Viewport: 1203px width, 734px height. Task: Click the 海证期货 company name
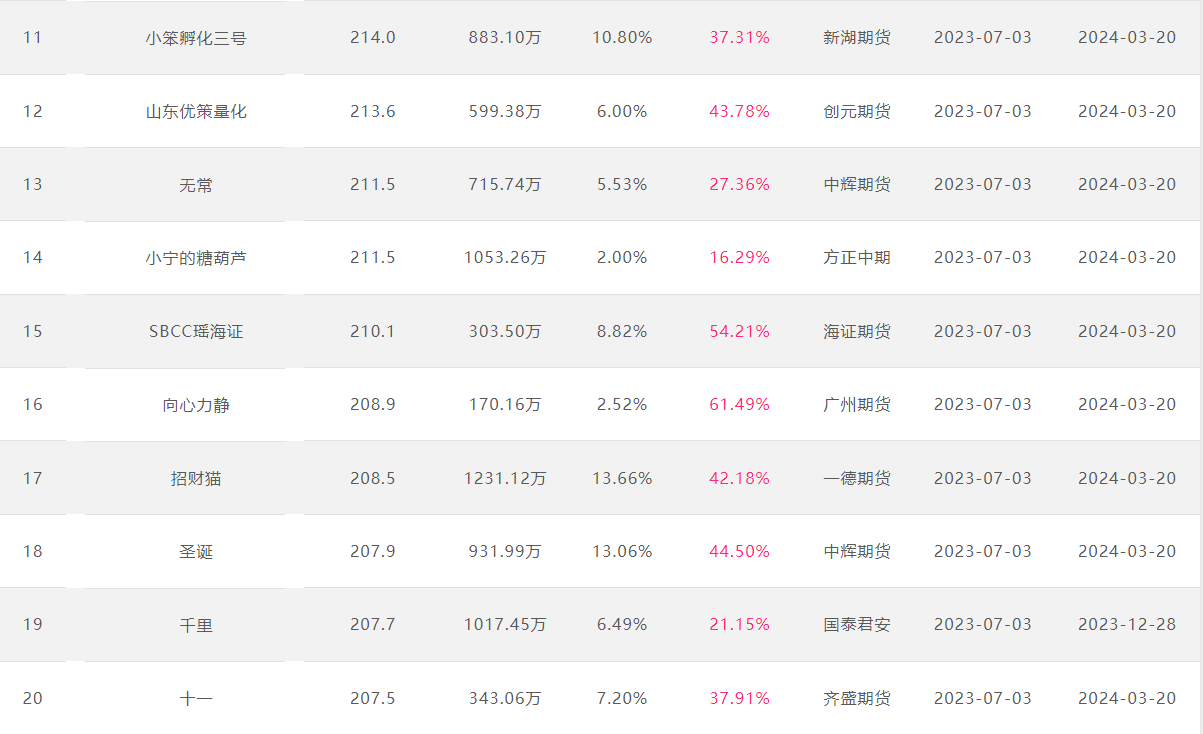[857, 331]
